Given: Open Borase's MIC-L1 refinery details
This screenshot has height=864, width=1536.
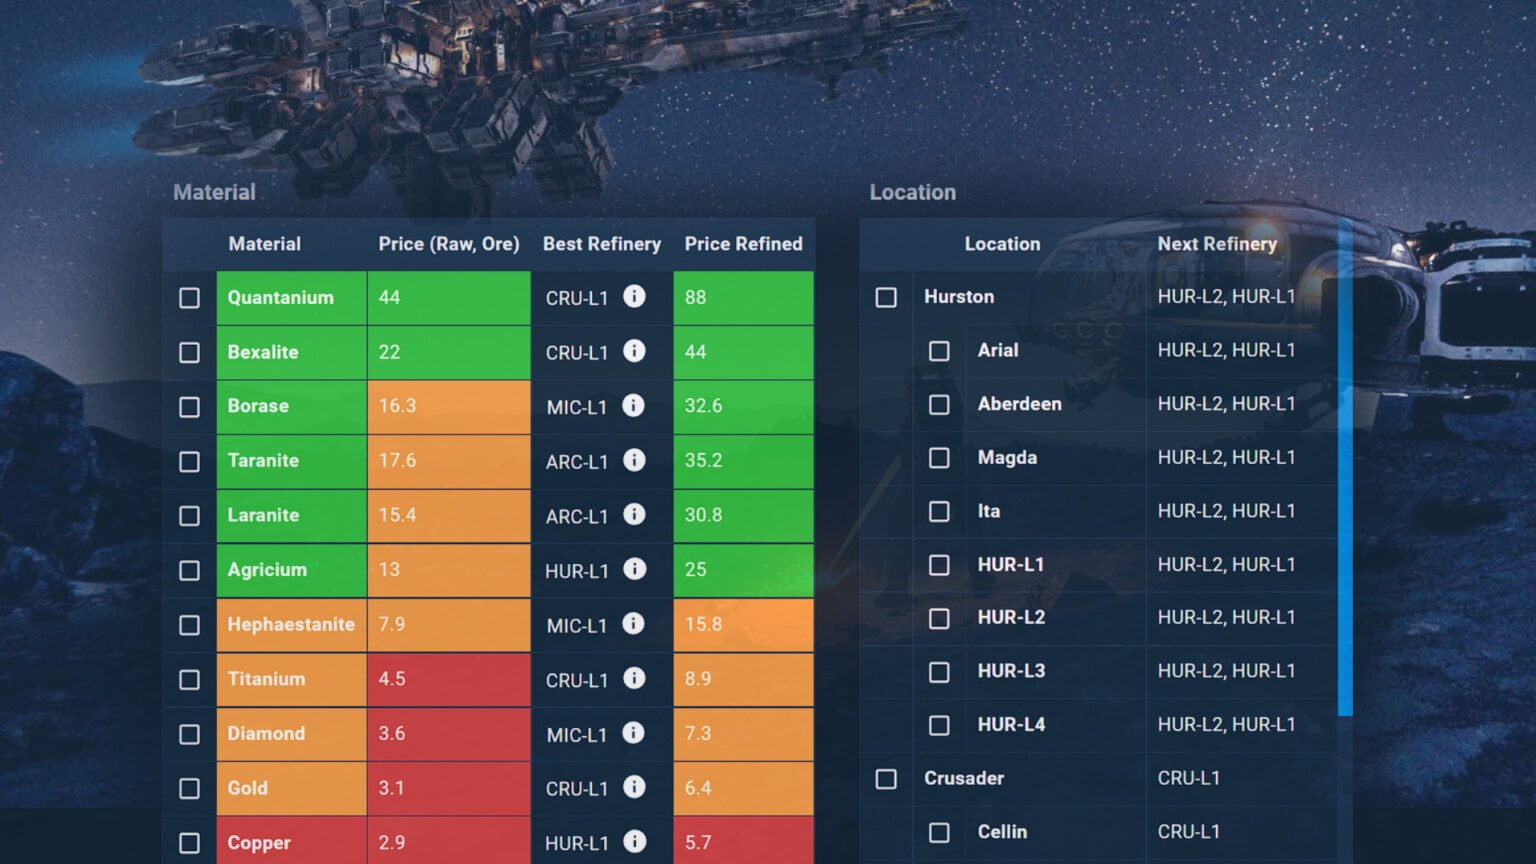Looking at the screenshot, I should 635,406.
